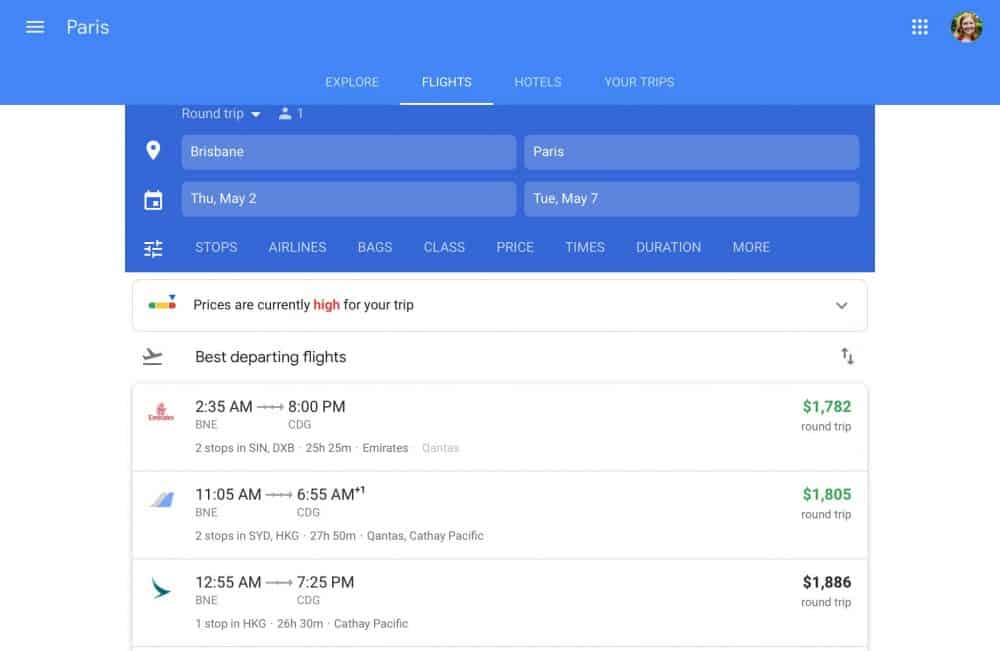Viewport: 1000px width, 651px height.
Task: Click the sort arrows icon
Action: [x=847, y=356]
